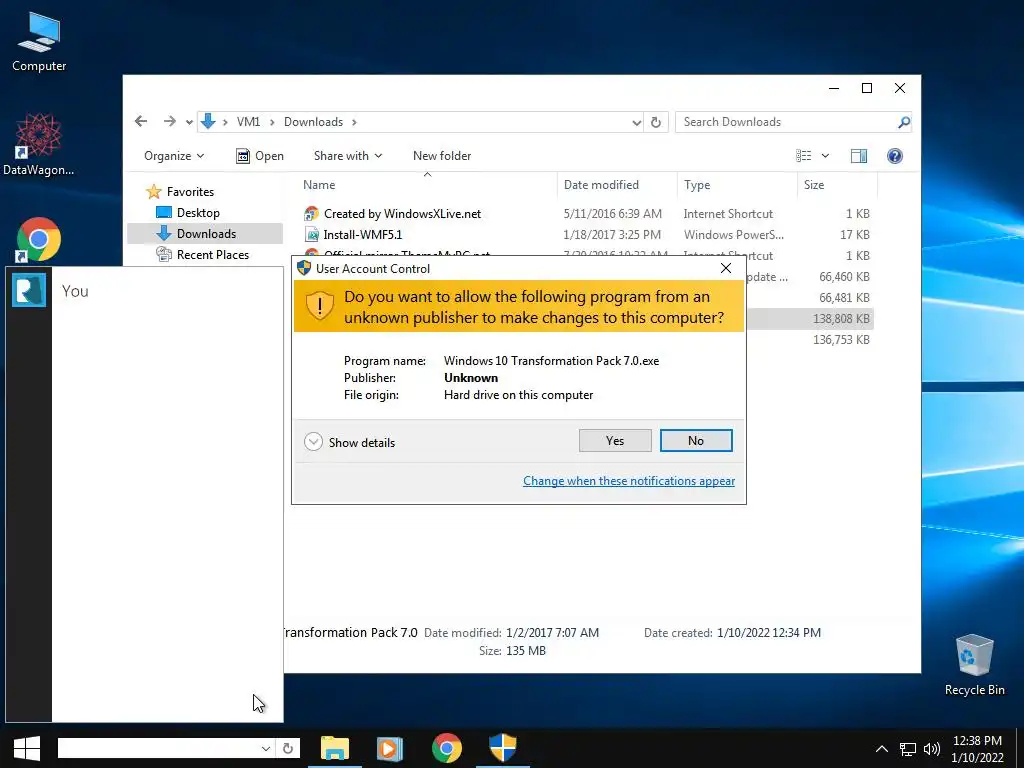
Task: Click the 136,753 KB file row
Action: 809,340
